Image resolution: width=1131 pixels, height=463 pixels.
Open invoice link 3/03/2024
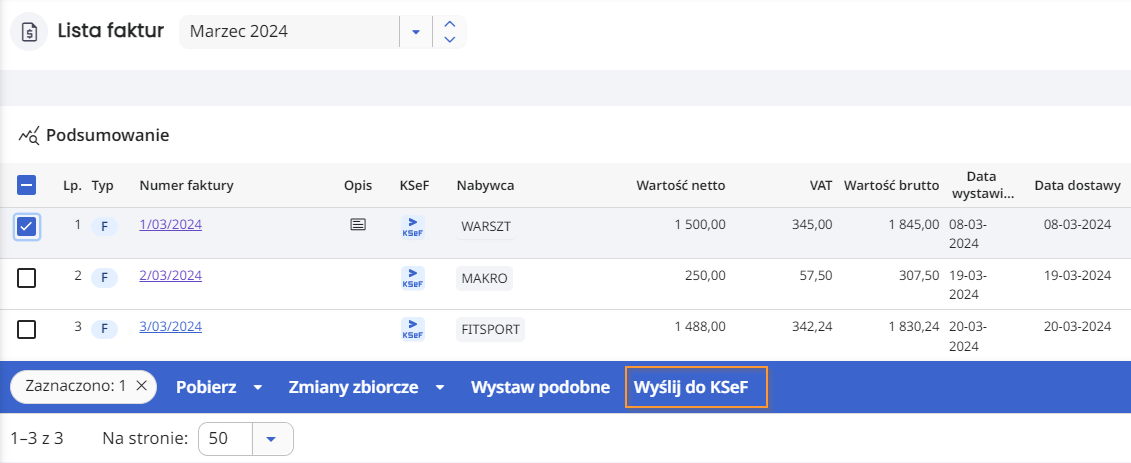[171, 327]
